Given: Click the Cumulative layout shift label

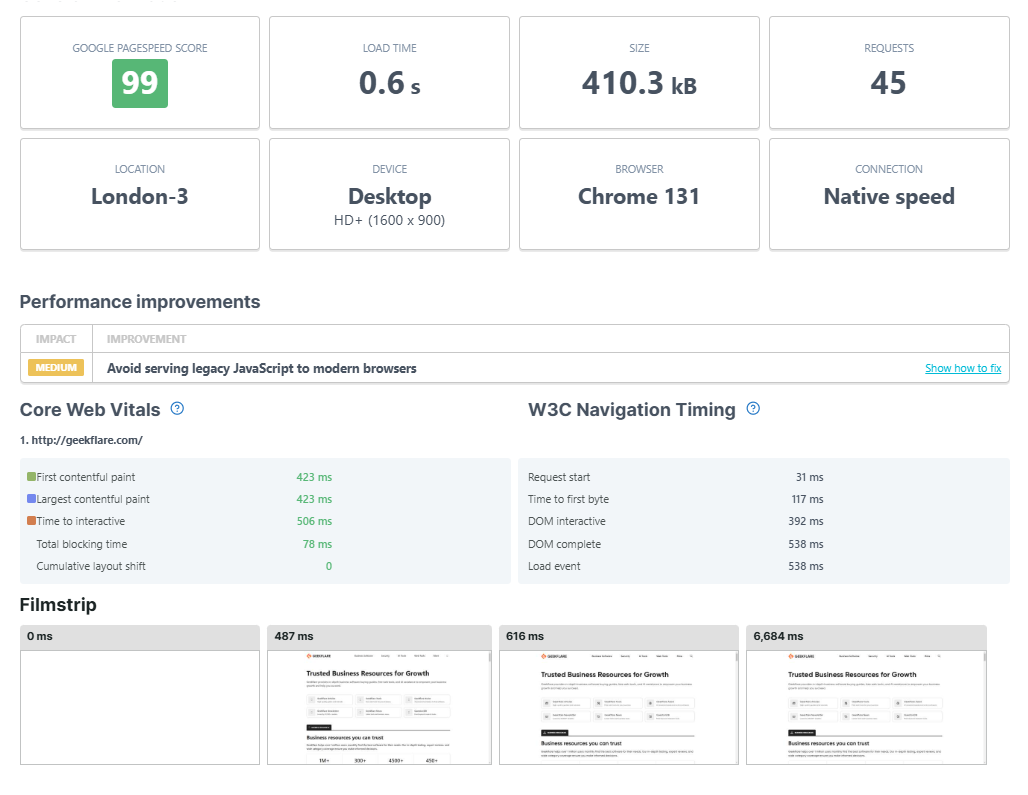Looking at the screenshot, I should pyautogui.click(x=91, y=566).
